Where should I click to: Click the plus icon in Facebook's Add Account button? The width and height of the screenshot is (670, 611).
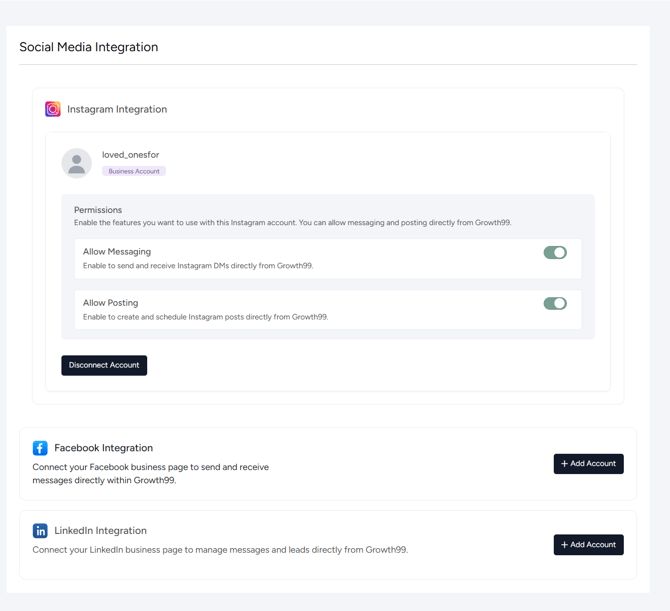565,464
